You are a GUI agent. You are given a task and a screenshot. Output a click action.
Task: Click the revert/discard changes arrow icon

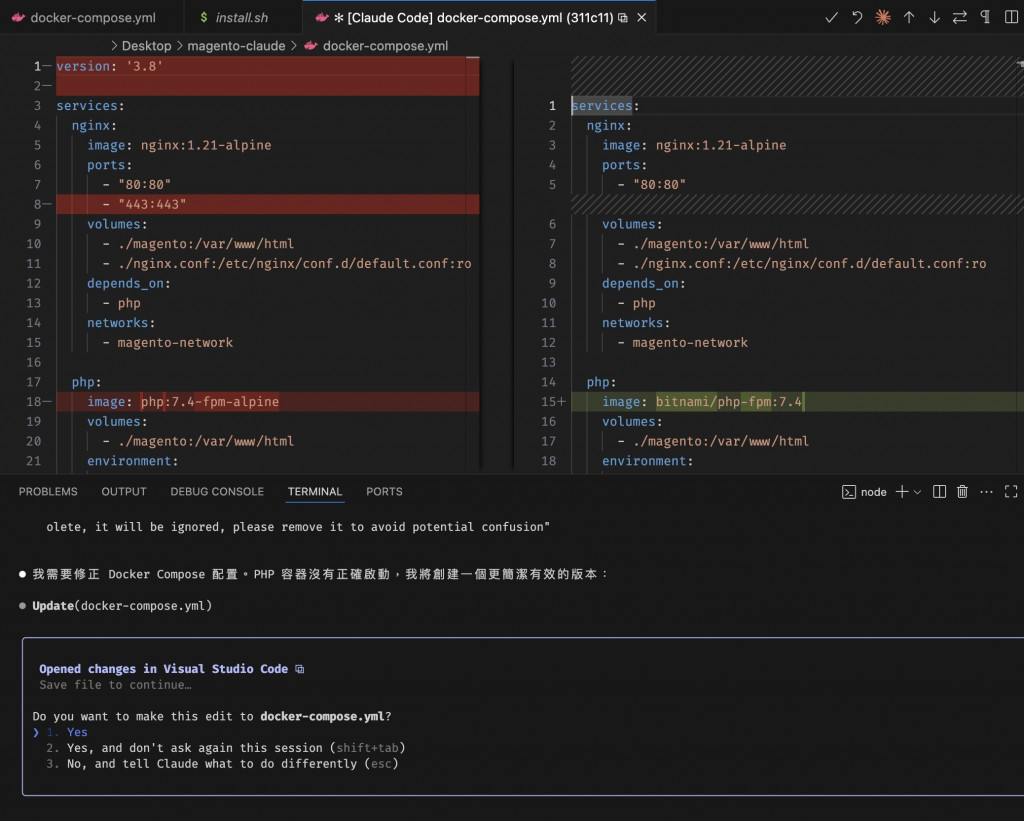(857, 18)
